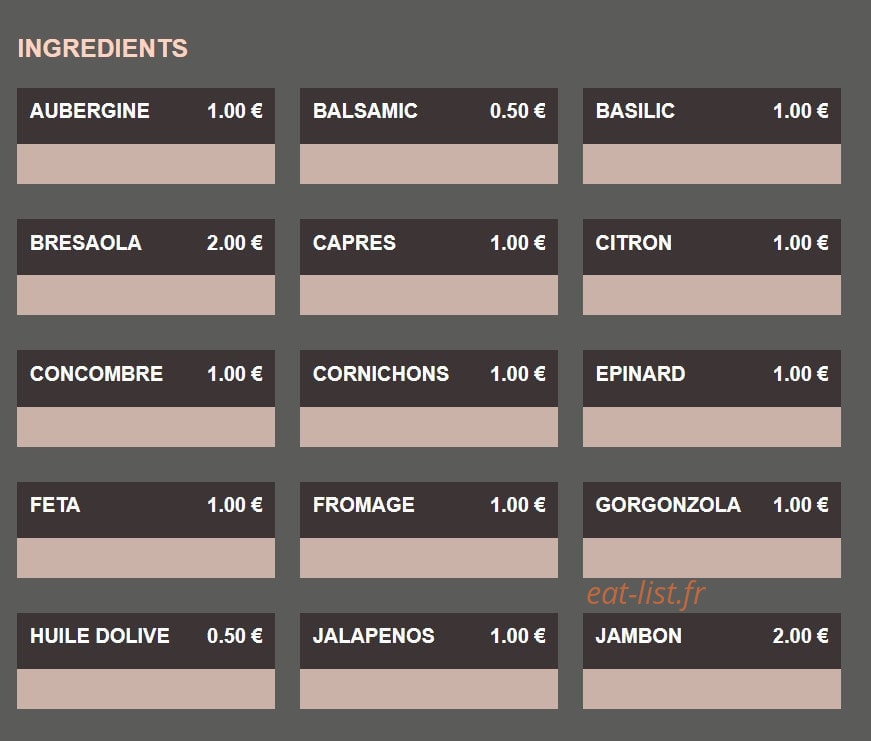The height and width of the screenshot is (741, 871).
Task: Click the CITRON price 1.00 €
Action: pyautogui.click(x=800, y=243)
